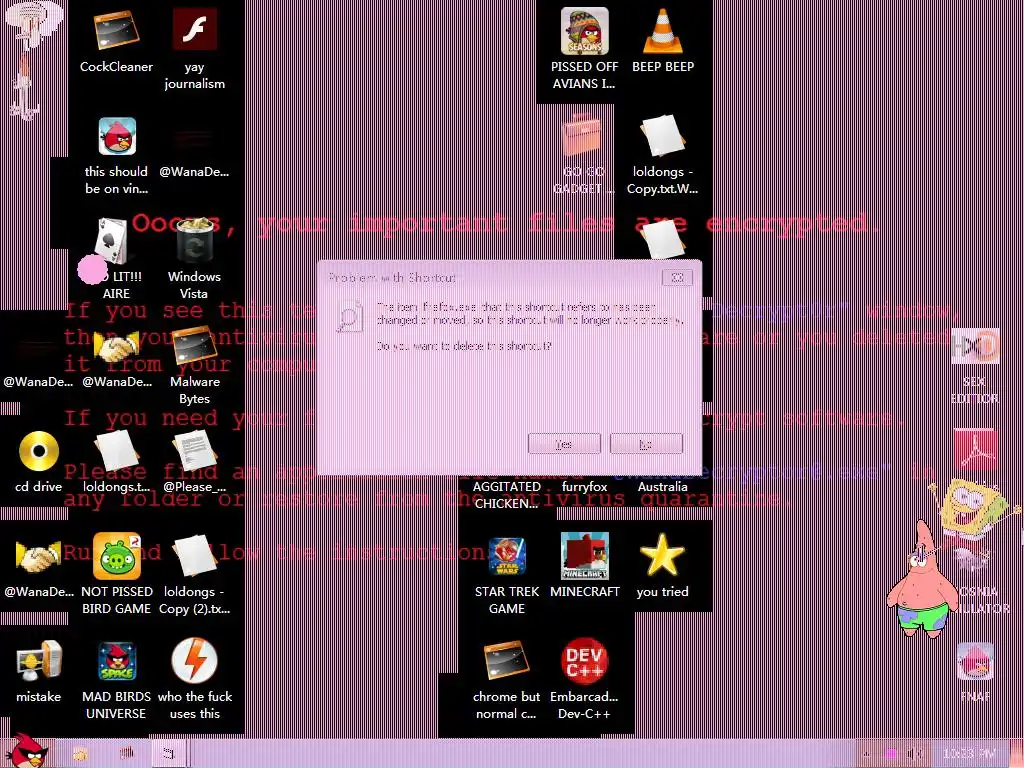Open the CockCleaner desktop shortcut
This screenshot has height=768, width=1024.
point(116,31)
